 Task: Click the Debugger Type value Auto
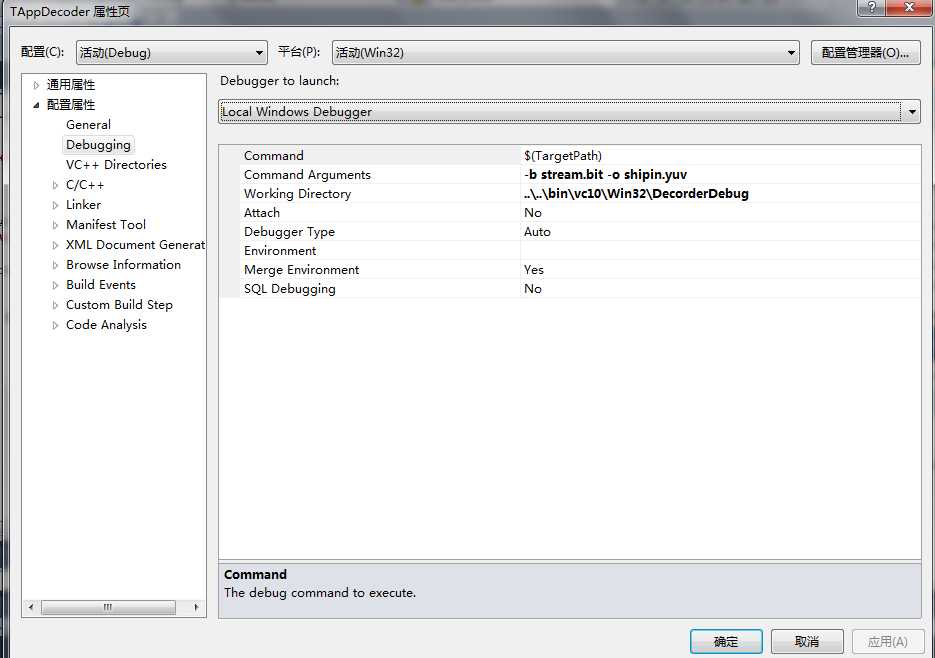click(x=537, y=232)
